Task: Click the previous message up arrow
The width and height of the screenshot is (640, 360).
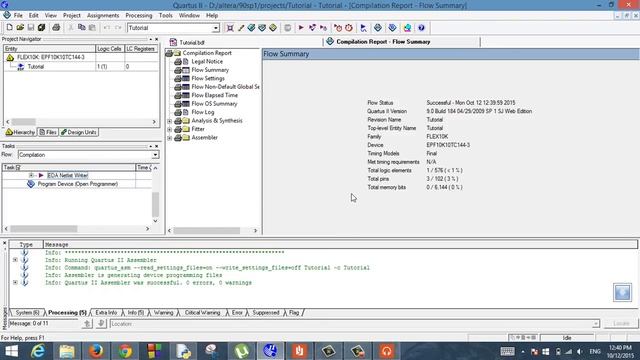Action: click(x=87, y=324)
